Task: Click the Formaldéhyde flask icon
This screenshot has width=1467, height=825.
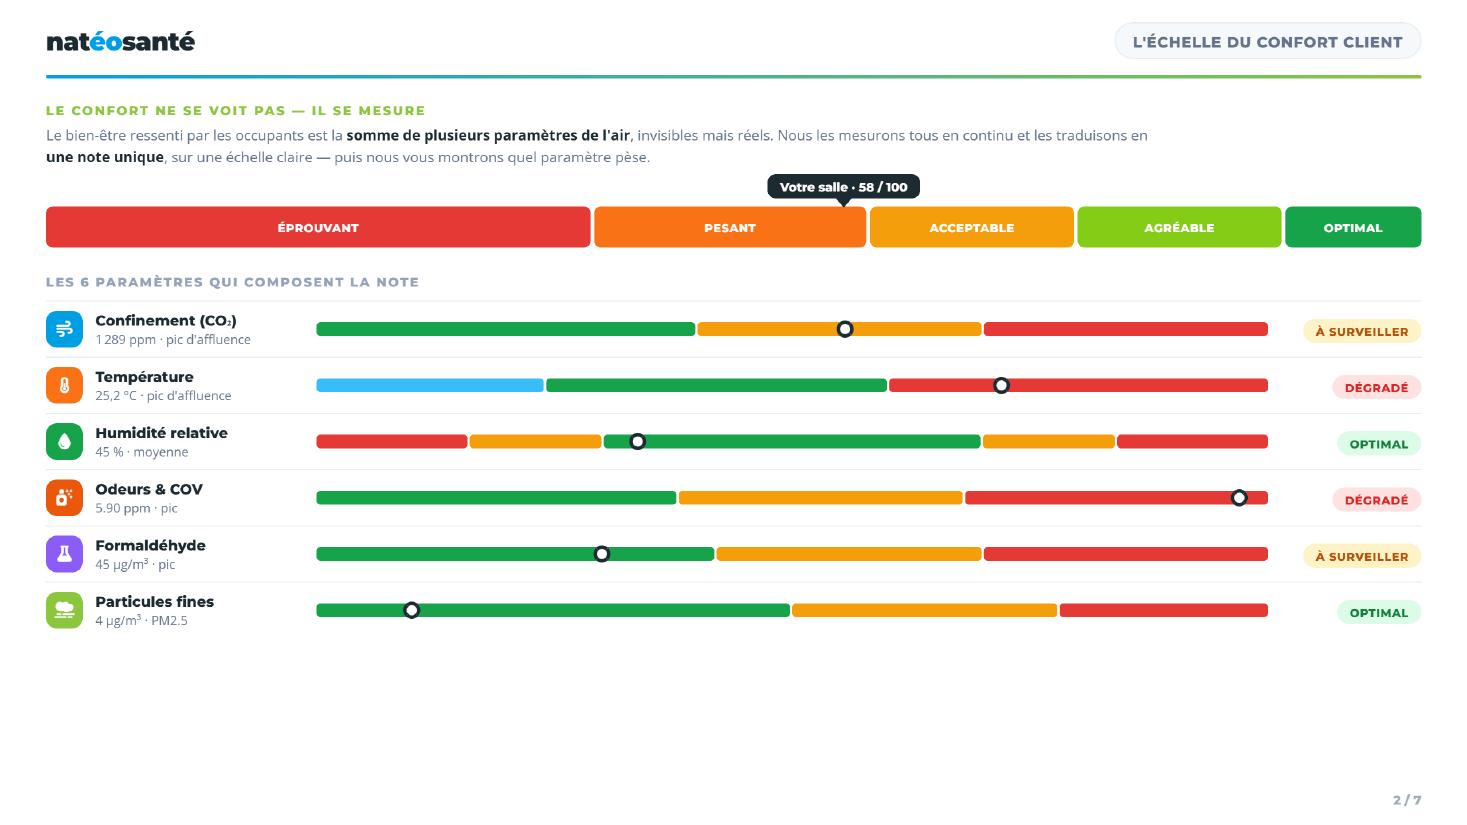Action: coord(64,554)
